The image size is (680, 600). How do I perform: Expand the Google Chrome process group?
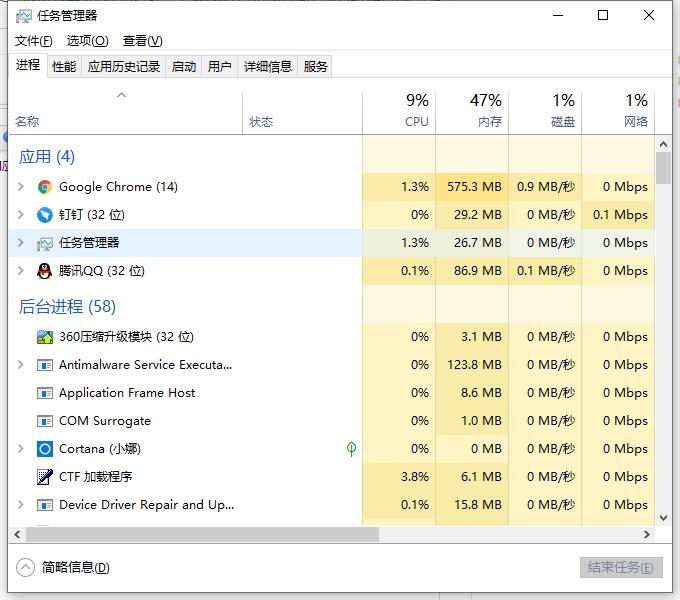(x=21, y=187)
